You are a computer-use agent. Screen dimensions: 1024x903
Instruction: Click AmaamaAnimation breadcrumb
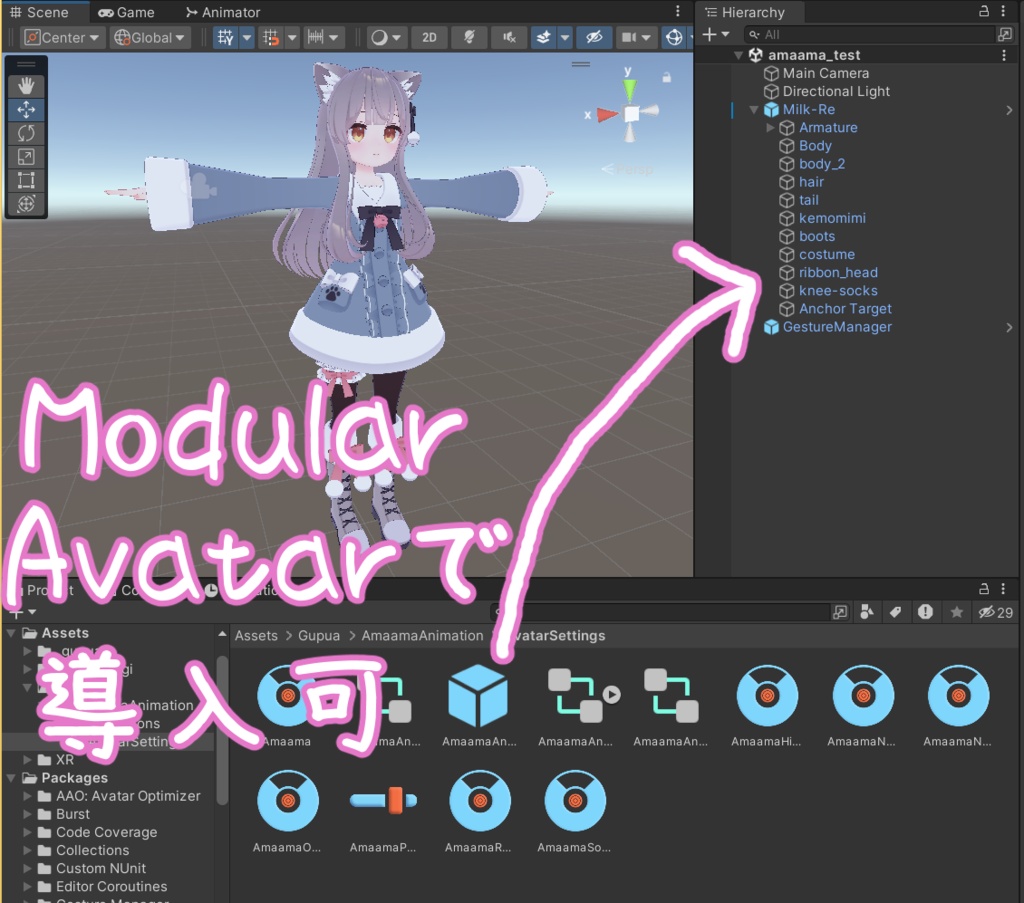pyautogui.click(x=422, y=636)
